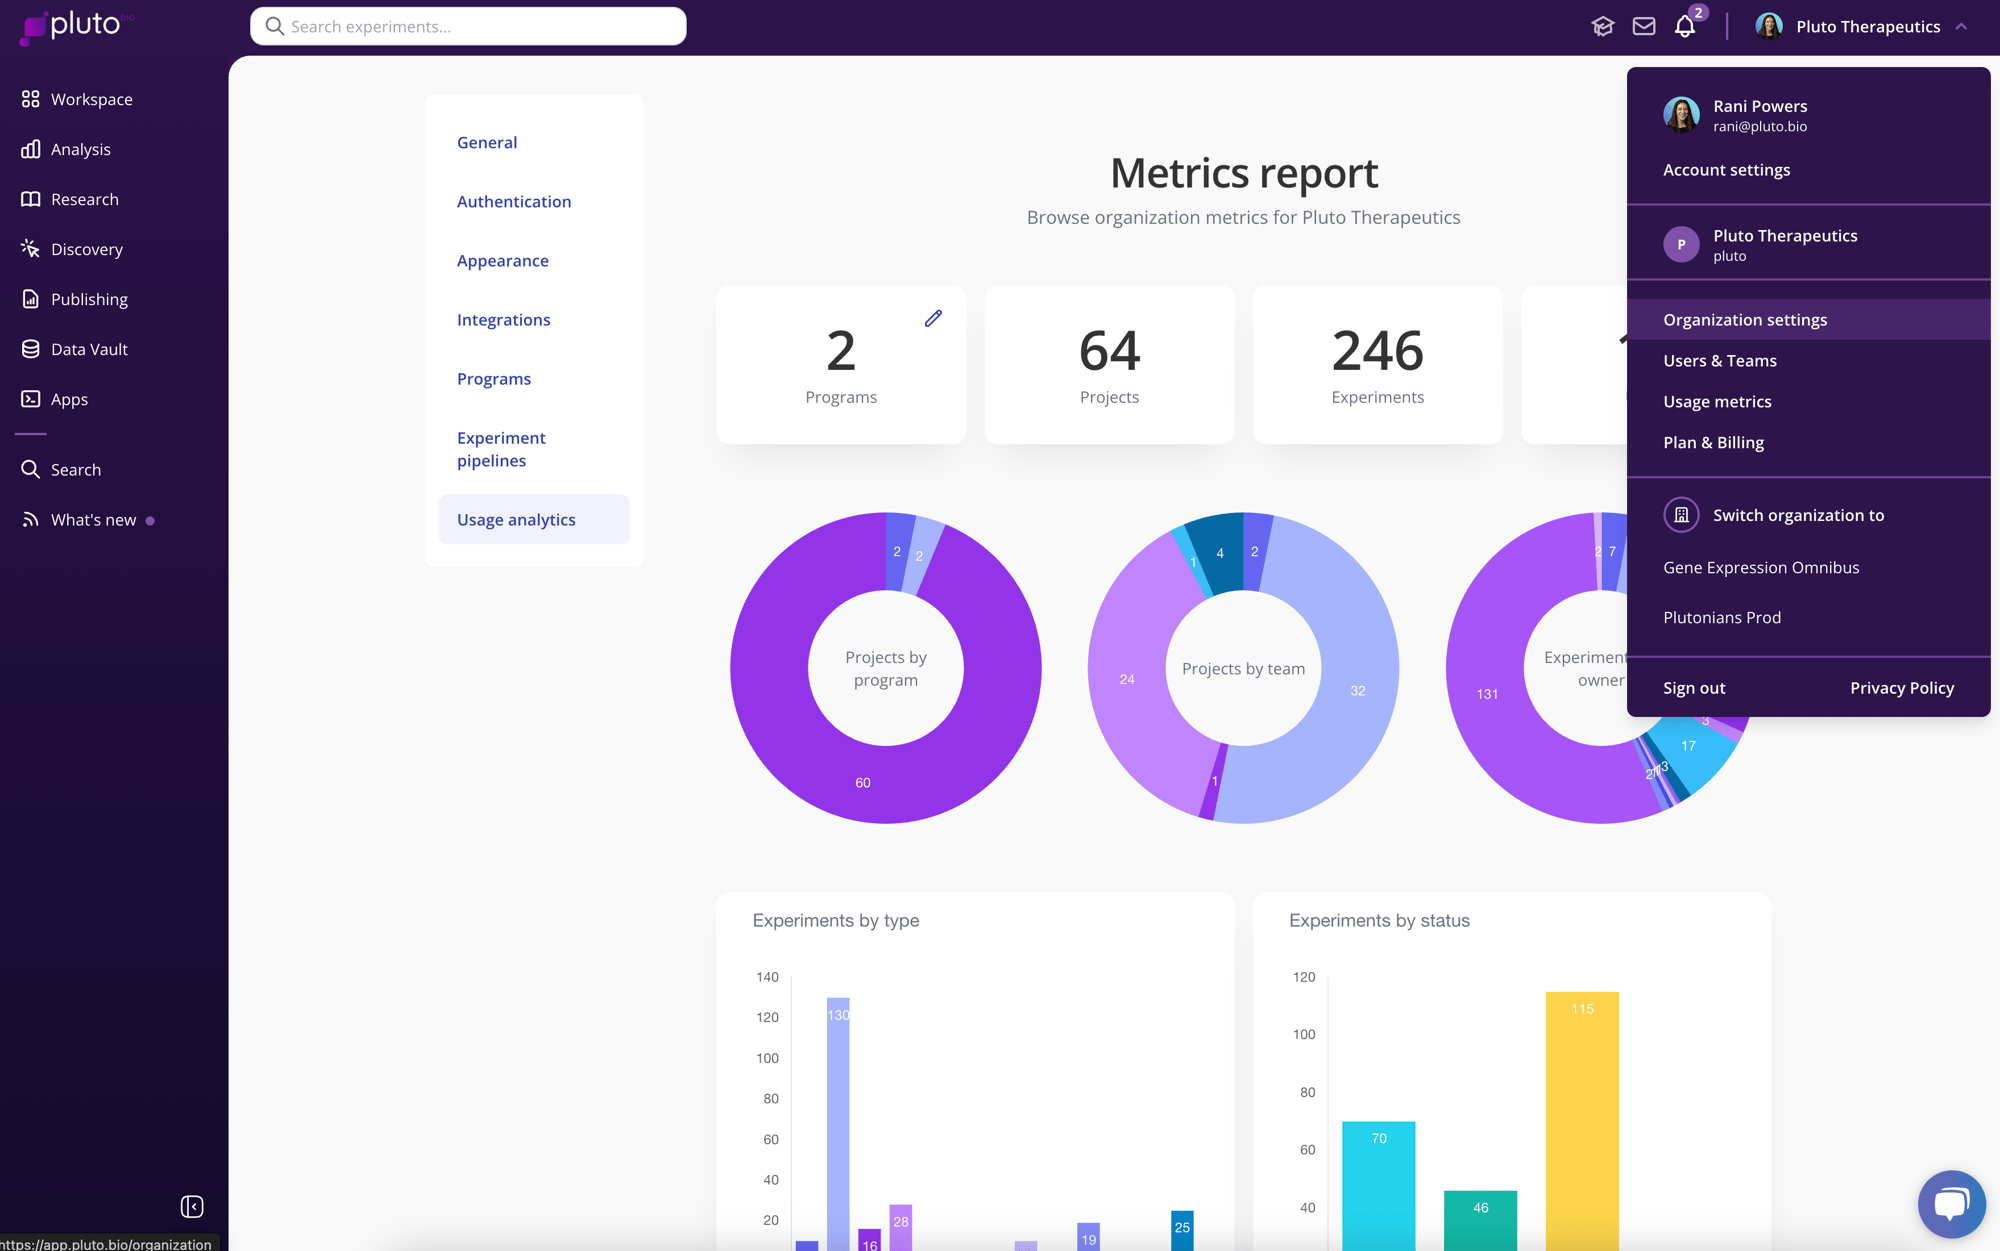Select Organization settings menu item
Image resolution: width=2000 pixels, height=1251 pixels.
(x=1745, y=320)
